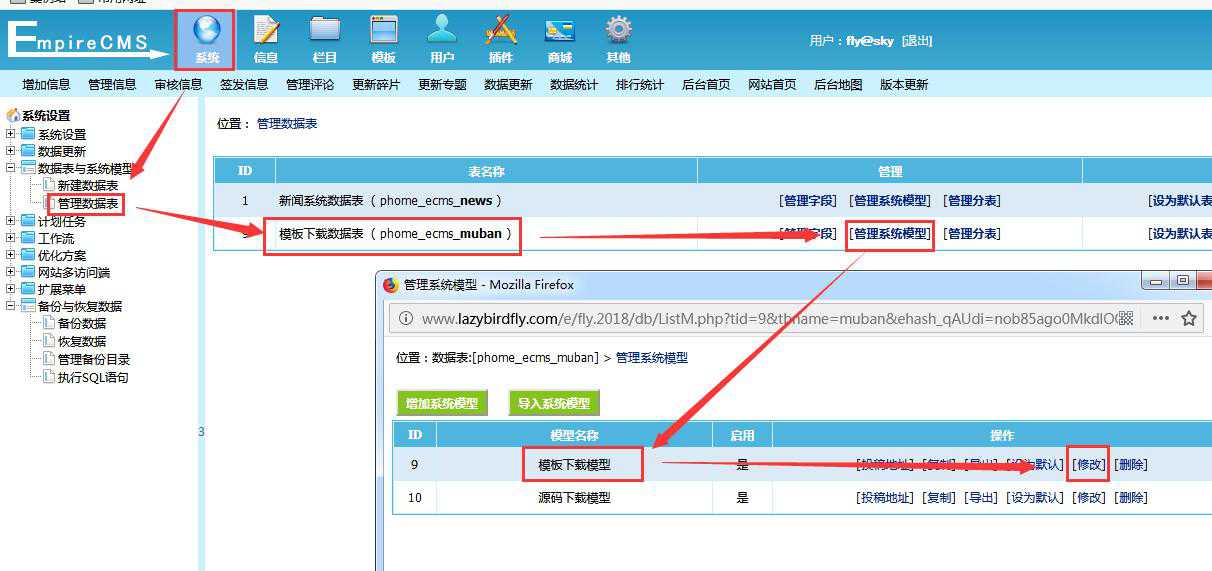Expand the 计划任务 tree node
The image size is (1212, 571).
pos(11,220)
